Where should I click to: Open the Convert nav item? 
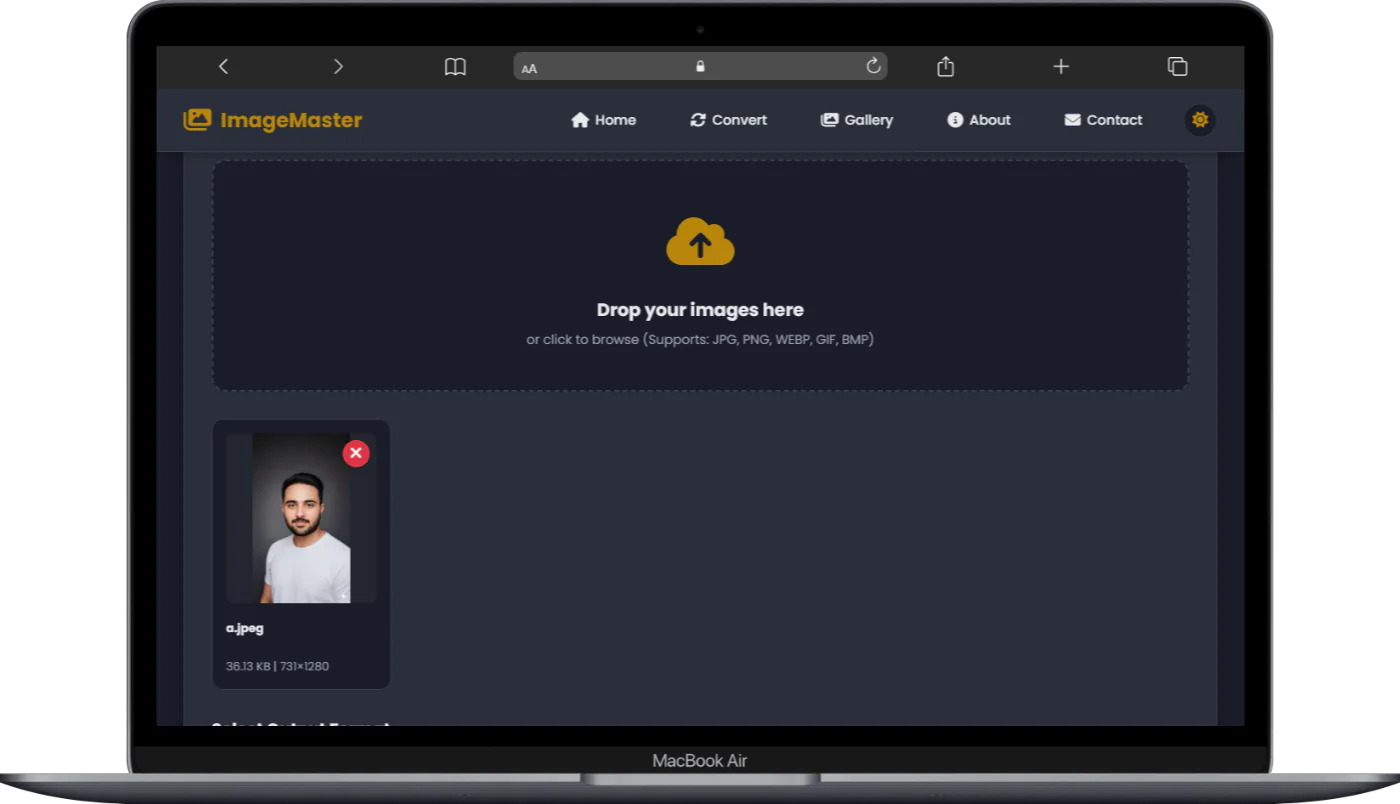coord(728,120)
